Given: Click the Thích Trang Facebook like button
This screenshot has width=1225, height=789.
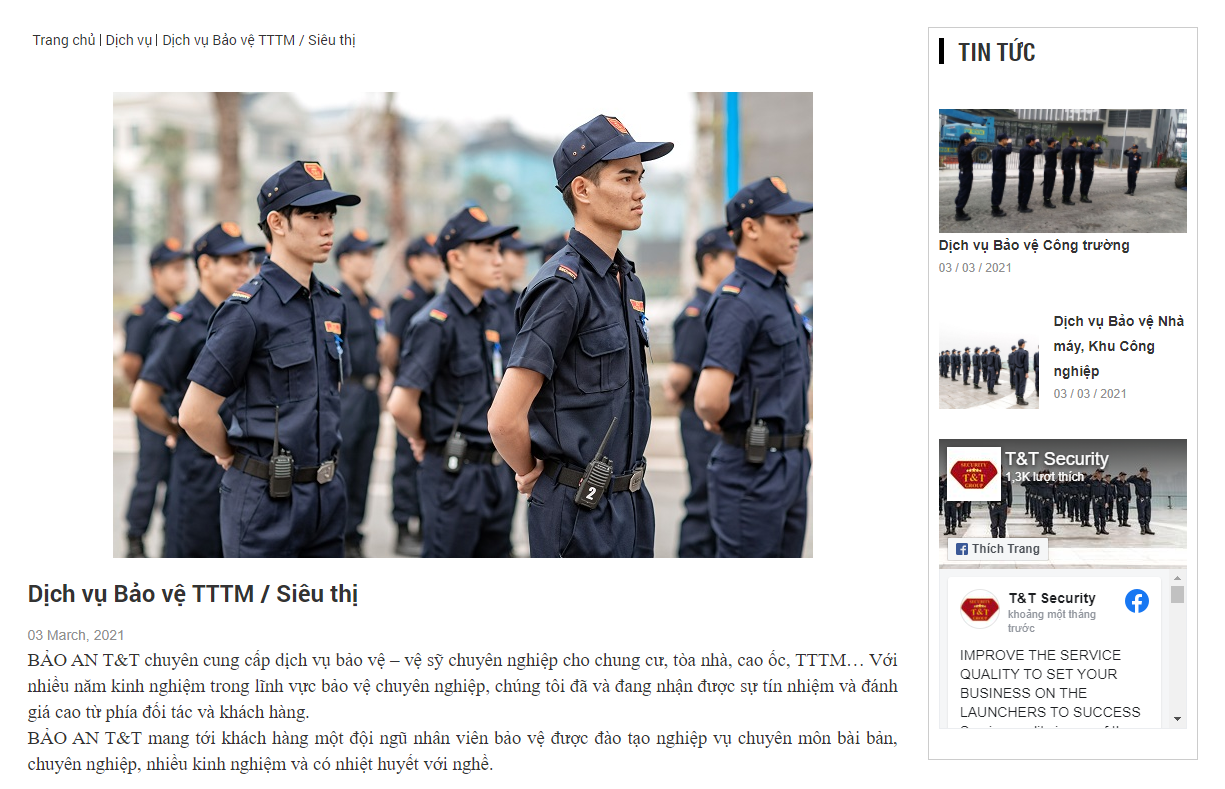Looking at the screenshot, I should tap(998, 549).
